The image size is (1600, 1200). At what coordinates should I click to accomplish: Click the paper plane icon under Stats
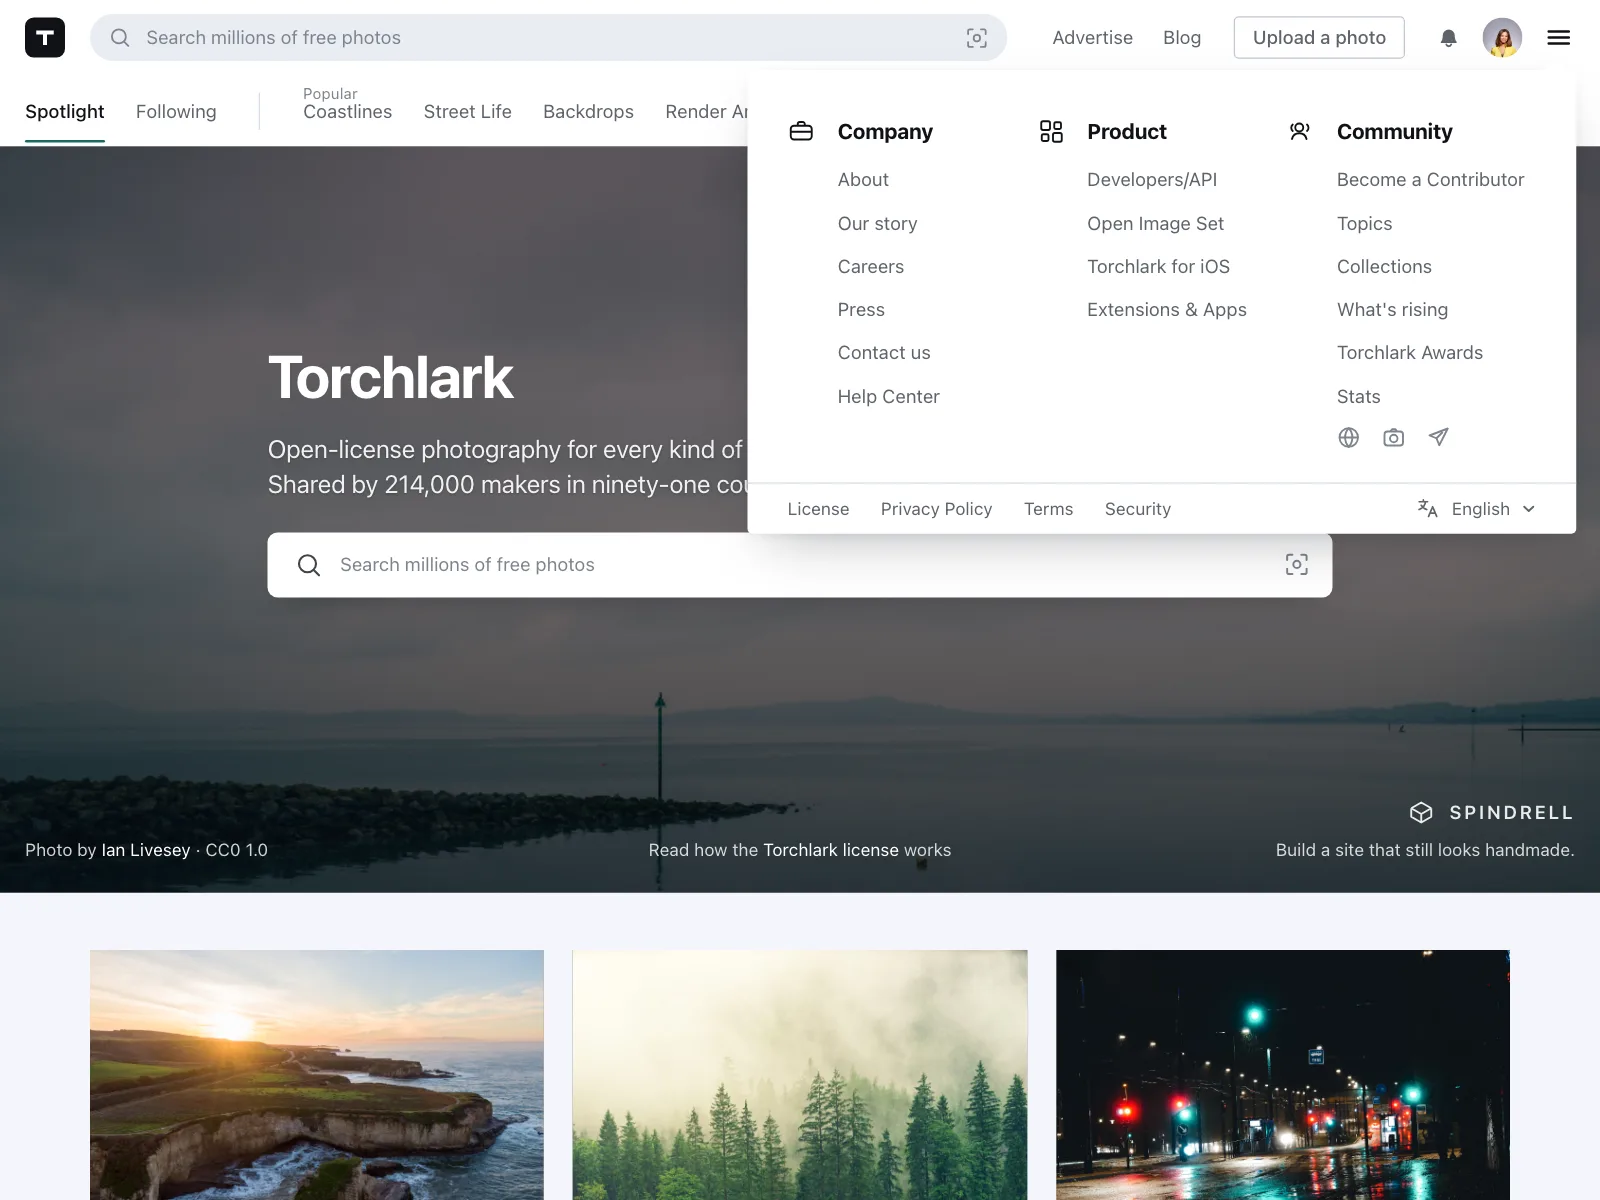coord(1438,437)
